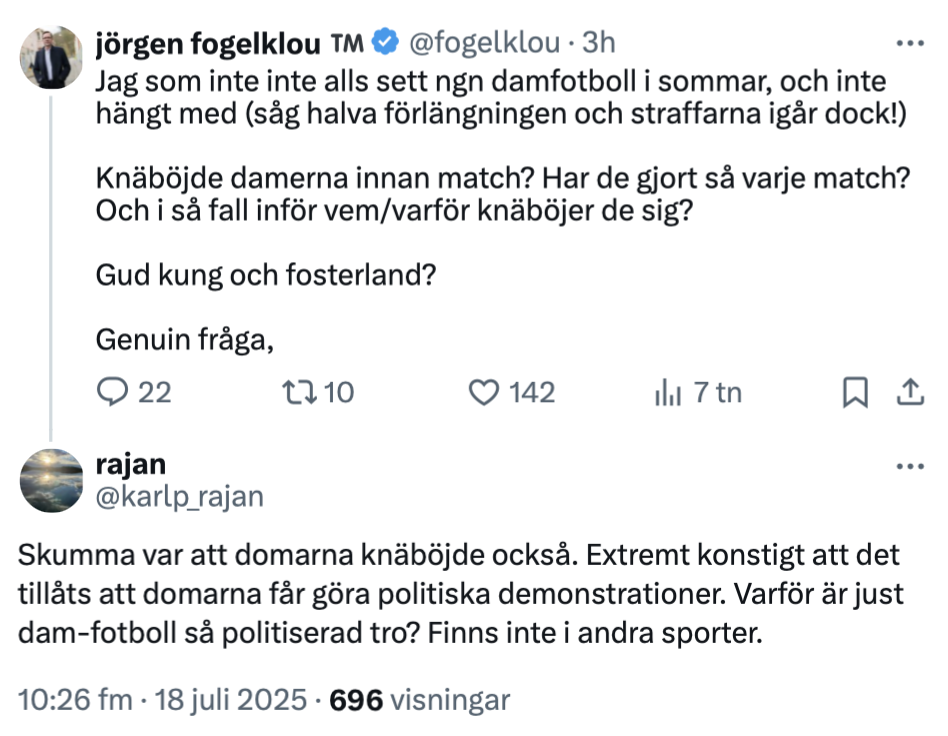
Task: Open jörgen fogelklou's profile picture
Action: [x=51, y=58]
